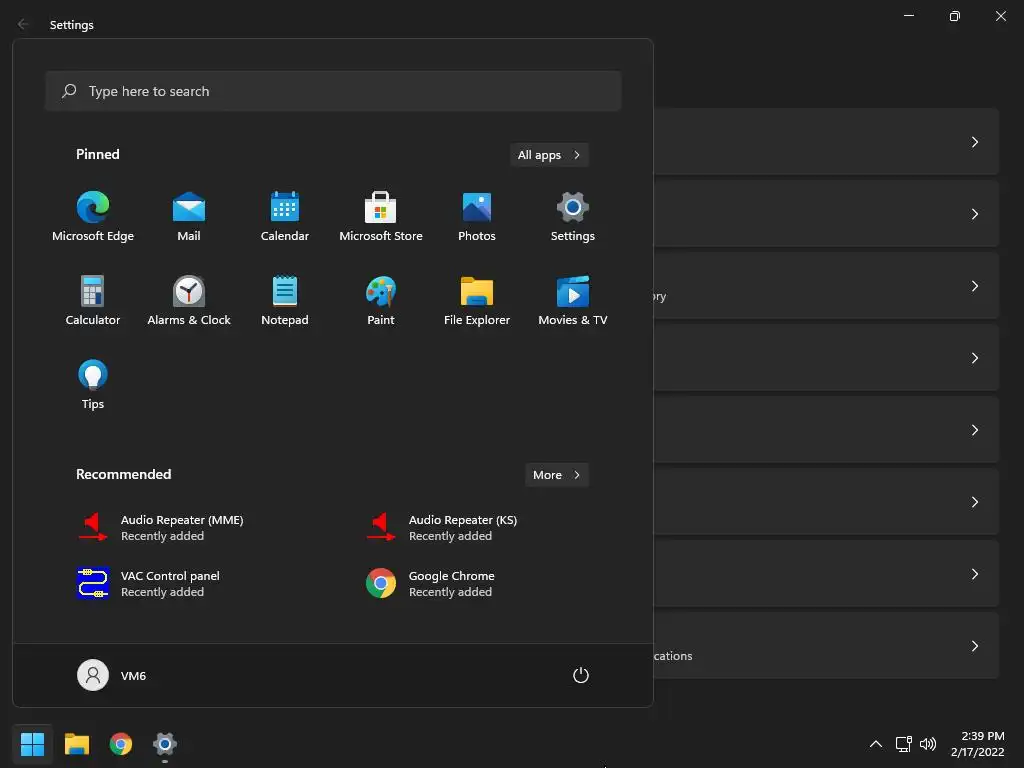Restore down the Settings window
The height and width of the screenshot is (768, 1024).
pos(955,16)
